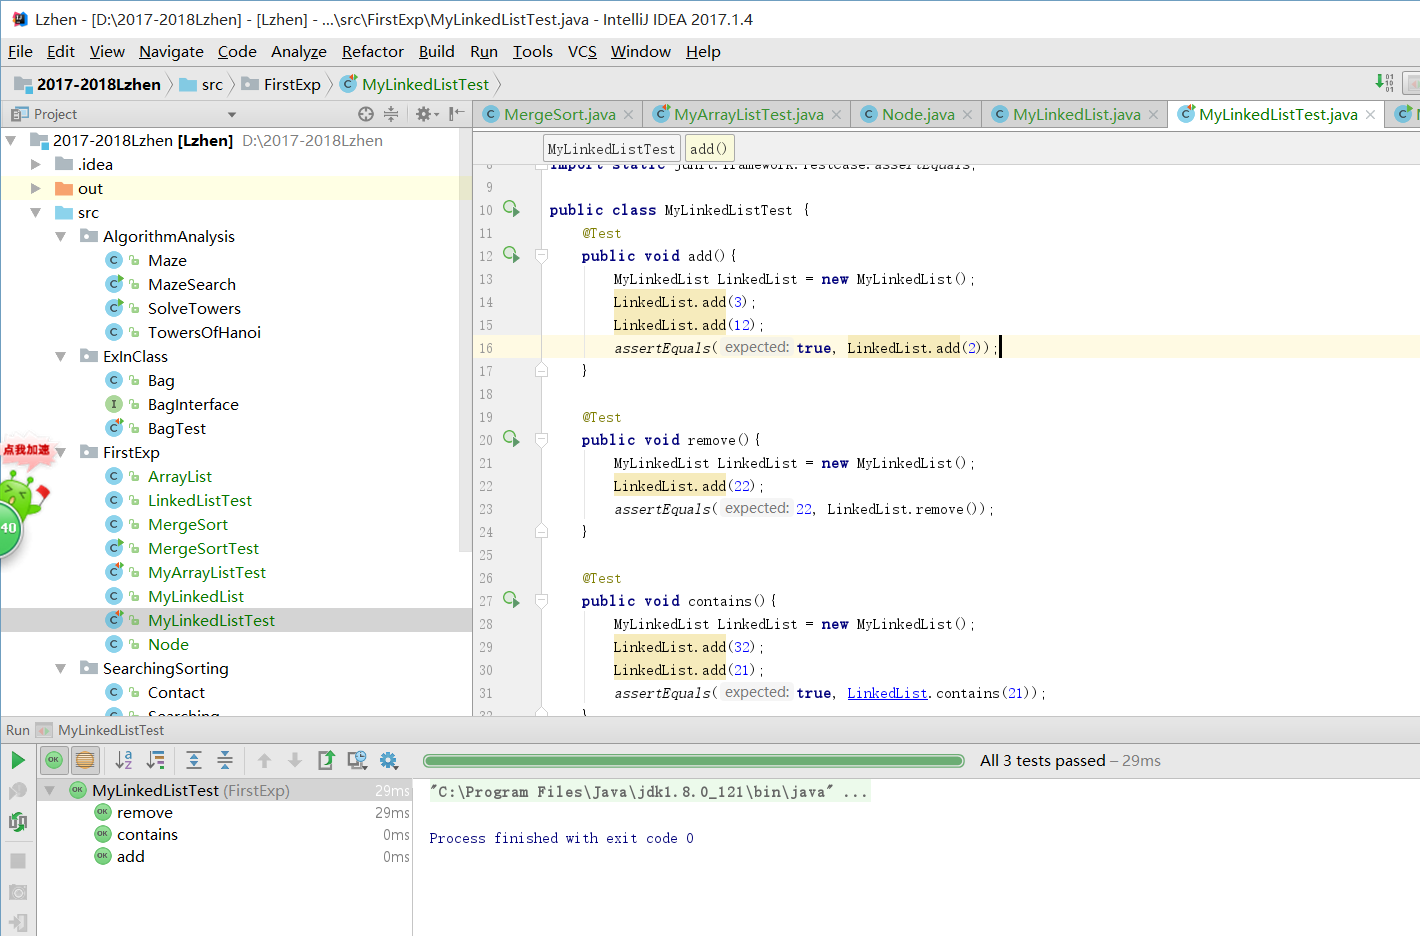Click the exit icon in the Run sidebar
The height and width of the screenshot is (936, 1420).
click(18, 923)
